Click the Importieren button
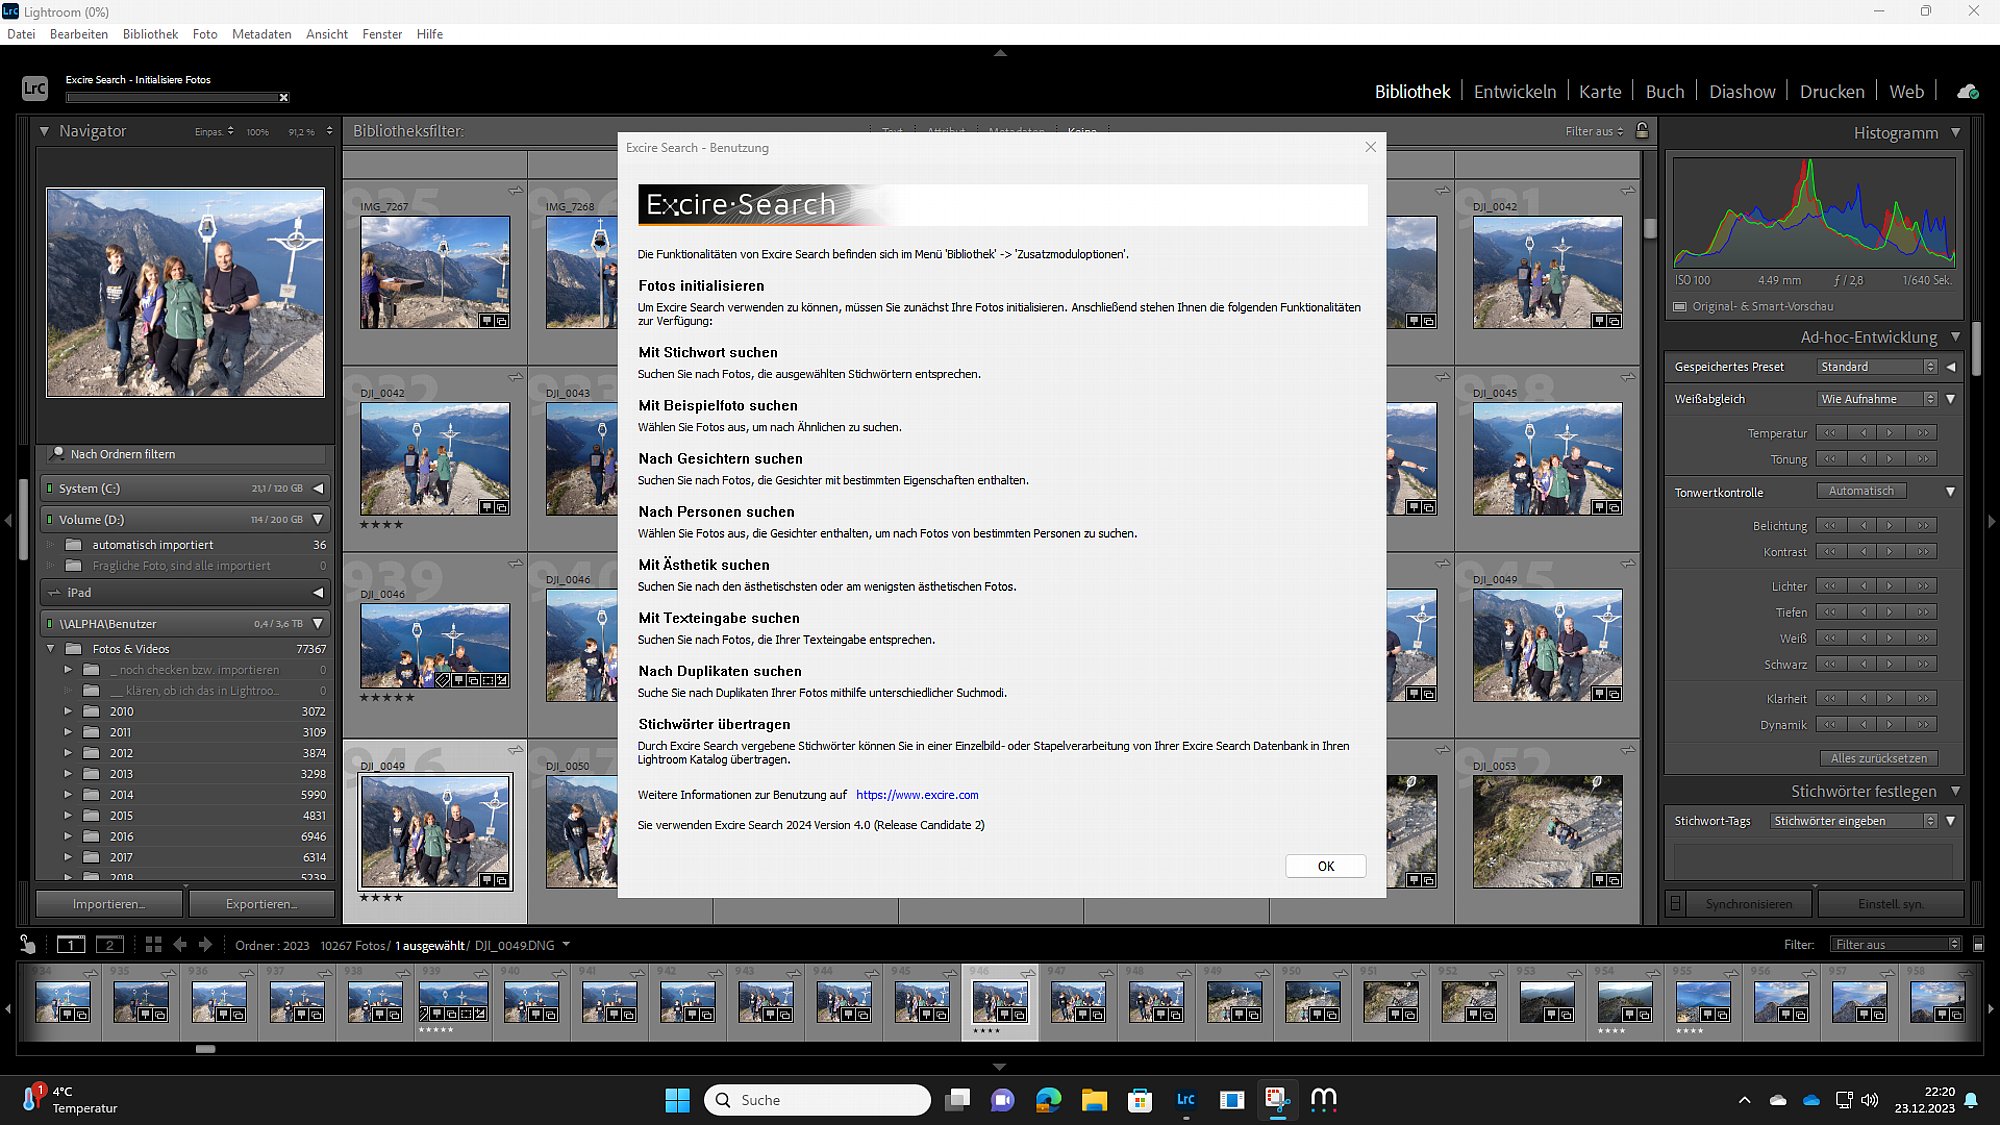This screenshot has height=1125, width=2000. click(x=109, y=904)
